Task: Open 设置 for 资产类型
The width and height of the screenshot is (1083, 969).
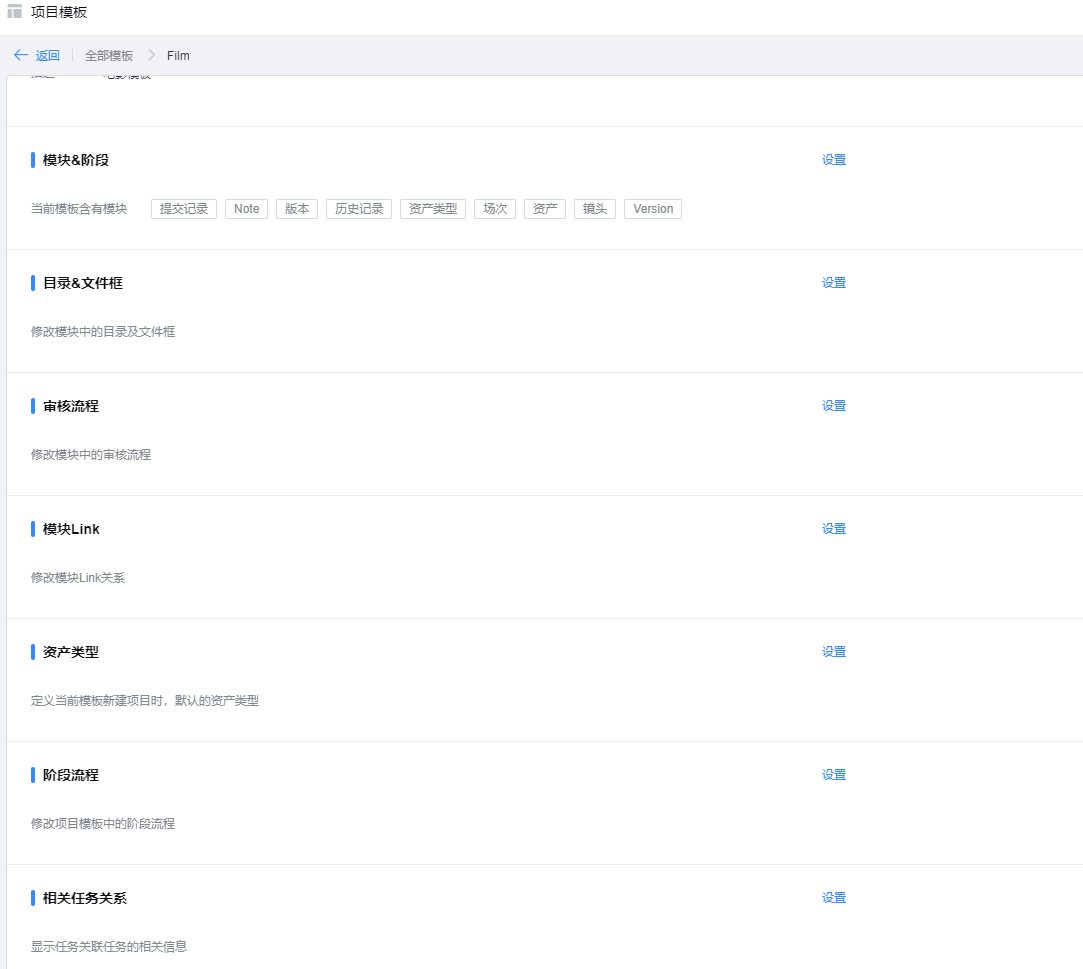Action: (x=834, y=651)
